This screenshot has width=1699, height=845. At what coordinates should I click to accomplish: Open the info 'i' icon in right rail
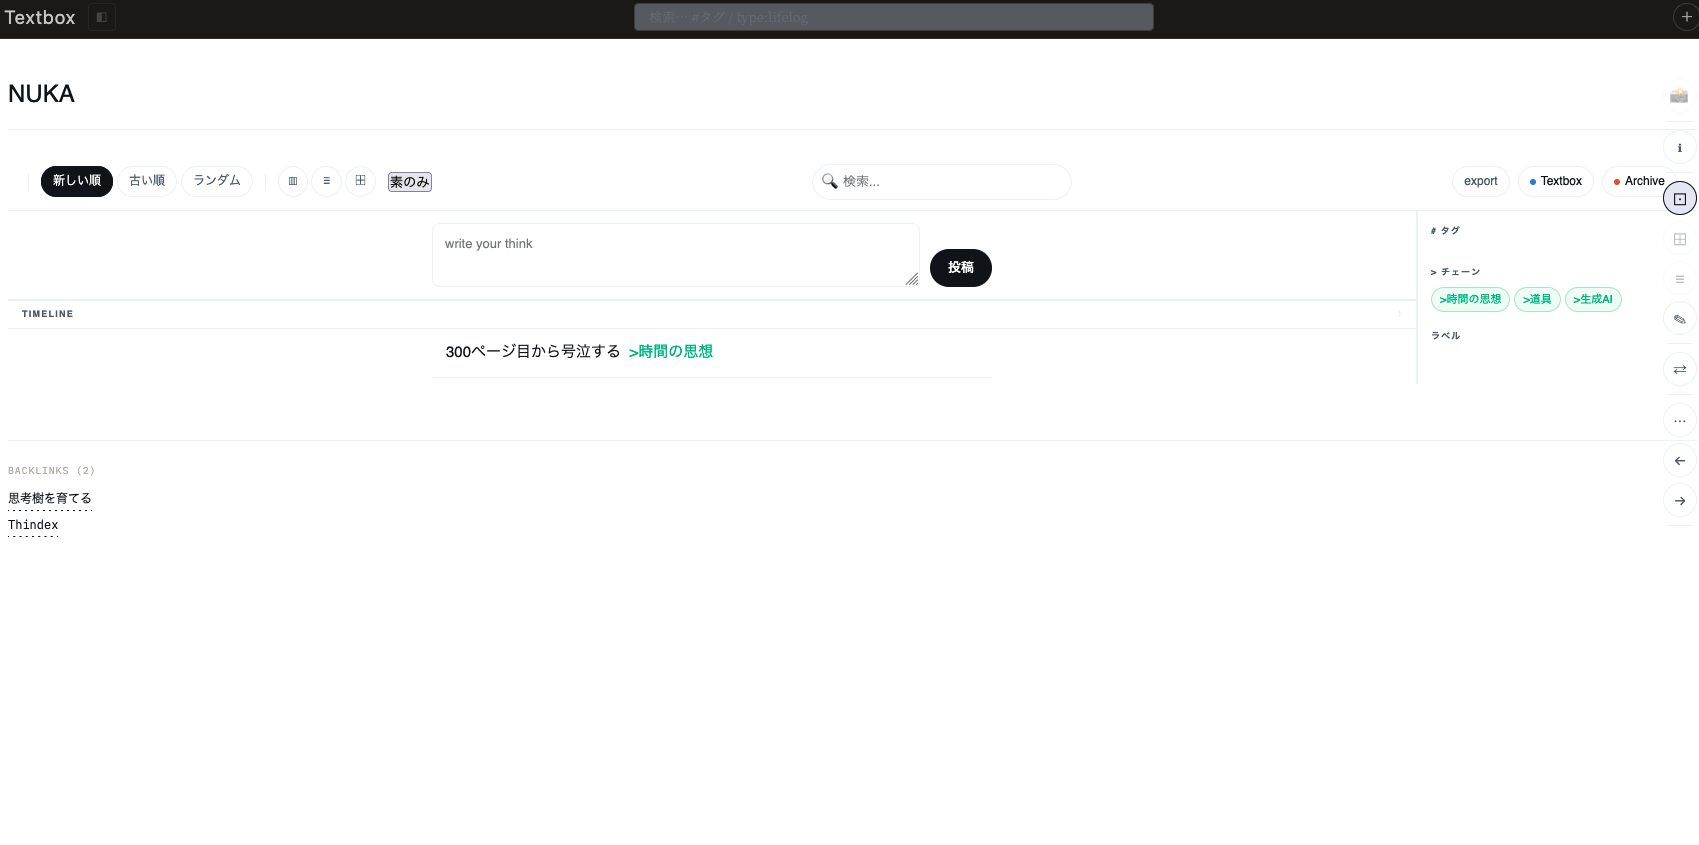(x=1680, y=148)
